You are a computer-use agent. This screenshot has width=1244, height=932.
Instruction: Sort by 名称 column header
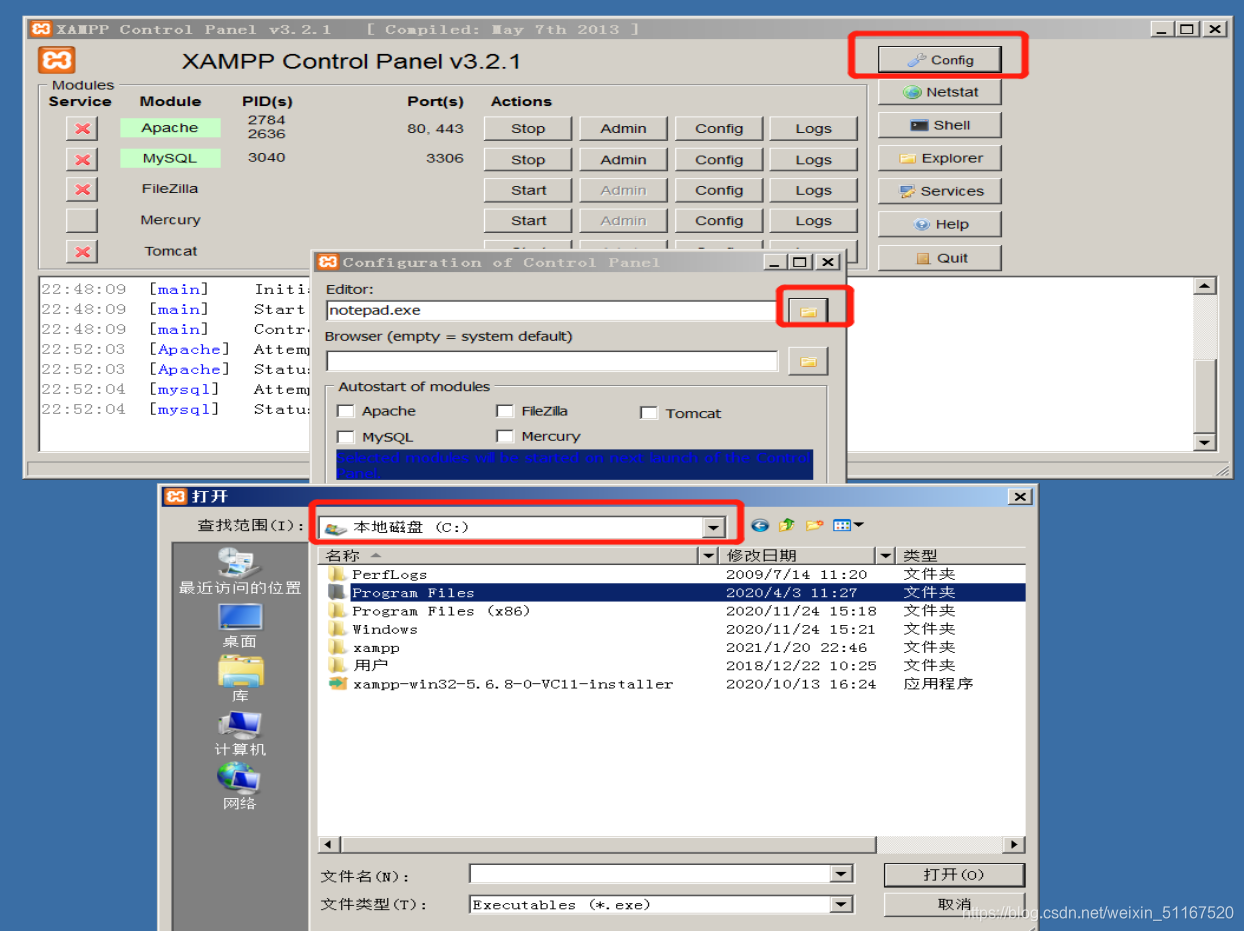[509, 556]
